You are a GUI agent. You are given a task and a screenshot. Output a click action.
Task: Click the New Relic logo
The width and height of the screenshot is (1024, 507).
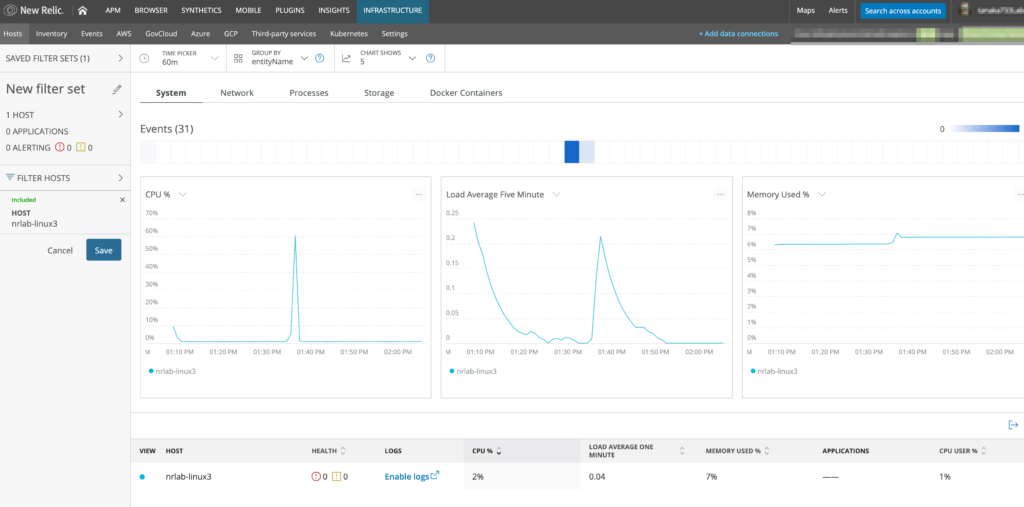(34, 10)
